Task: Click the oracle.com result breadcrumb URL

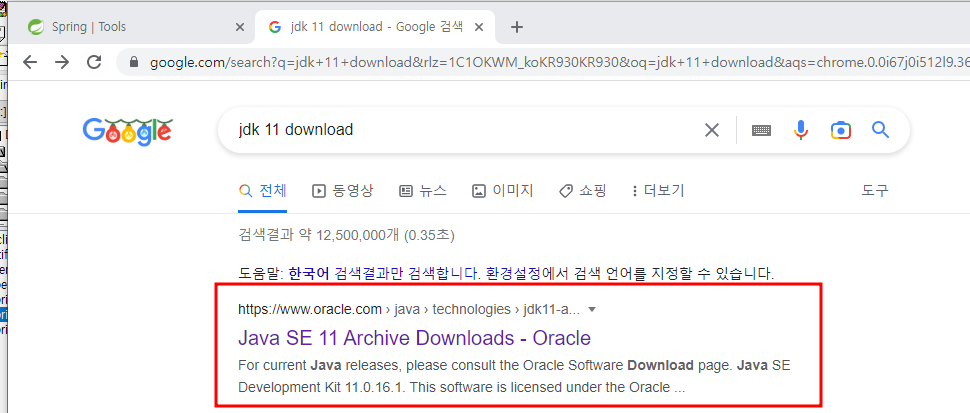Action: pos(411,309)
